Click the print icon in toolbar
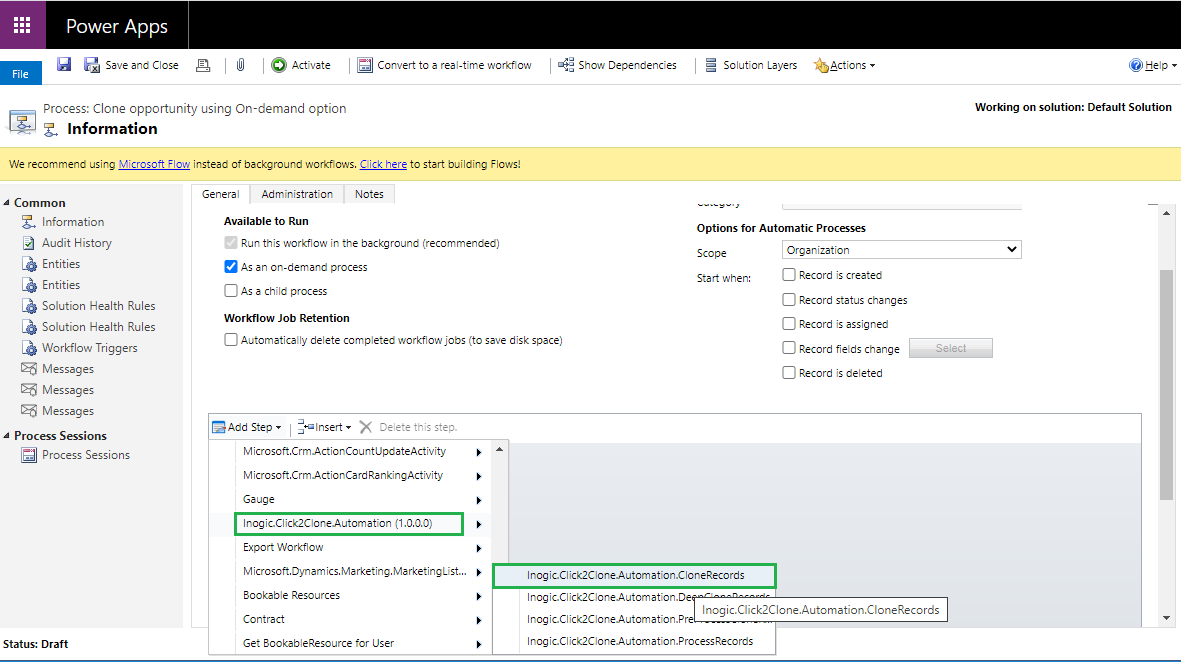This screenshot has height=662, width=1181. point(203,65)
